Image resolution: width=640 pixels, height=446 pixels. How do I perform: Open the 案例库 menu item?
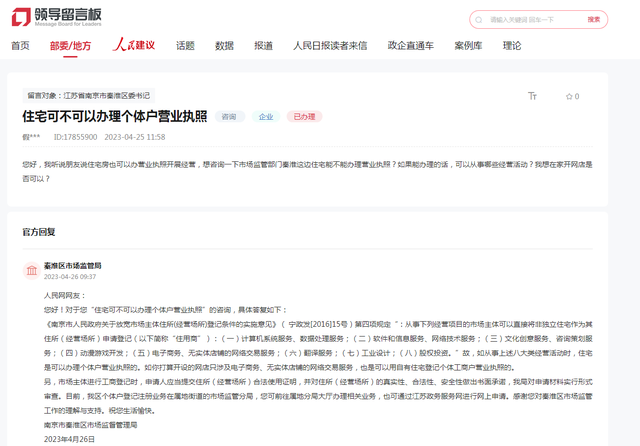[469, 46]
